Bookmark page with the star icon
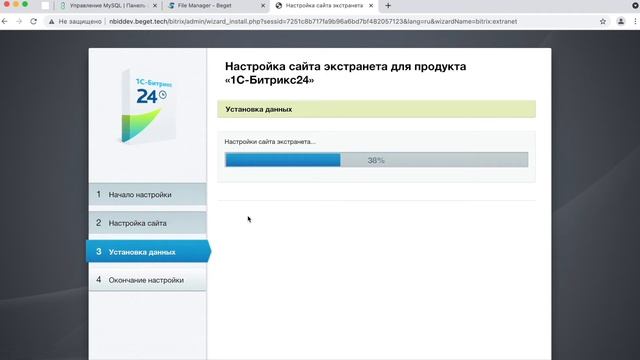The image size is (640, 360). point(603,21)
